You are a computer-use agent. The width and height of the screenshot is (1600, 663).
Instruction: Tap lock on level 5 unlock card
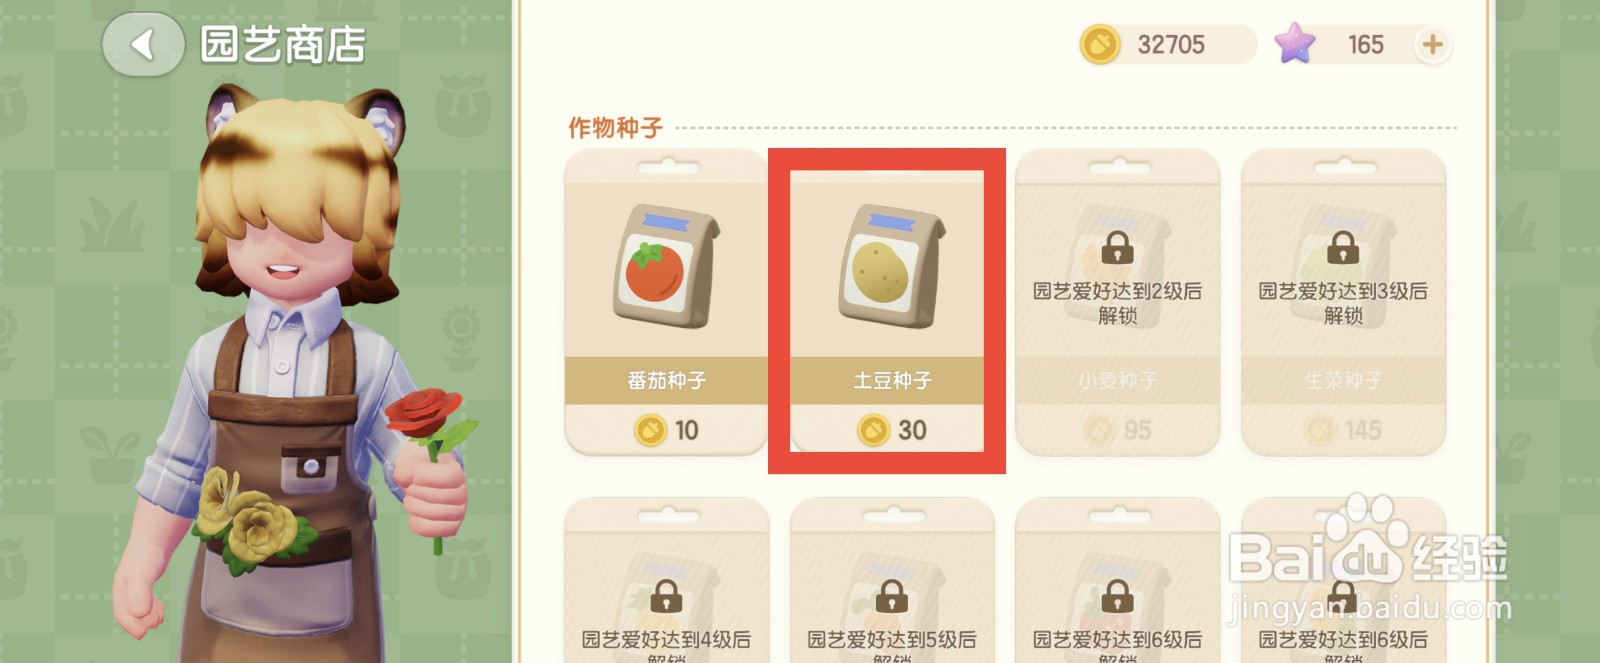click(x=892, y=597)
